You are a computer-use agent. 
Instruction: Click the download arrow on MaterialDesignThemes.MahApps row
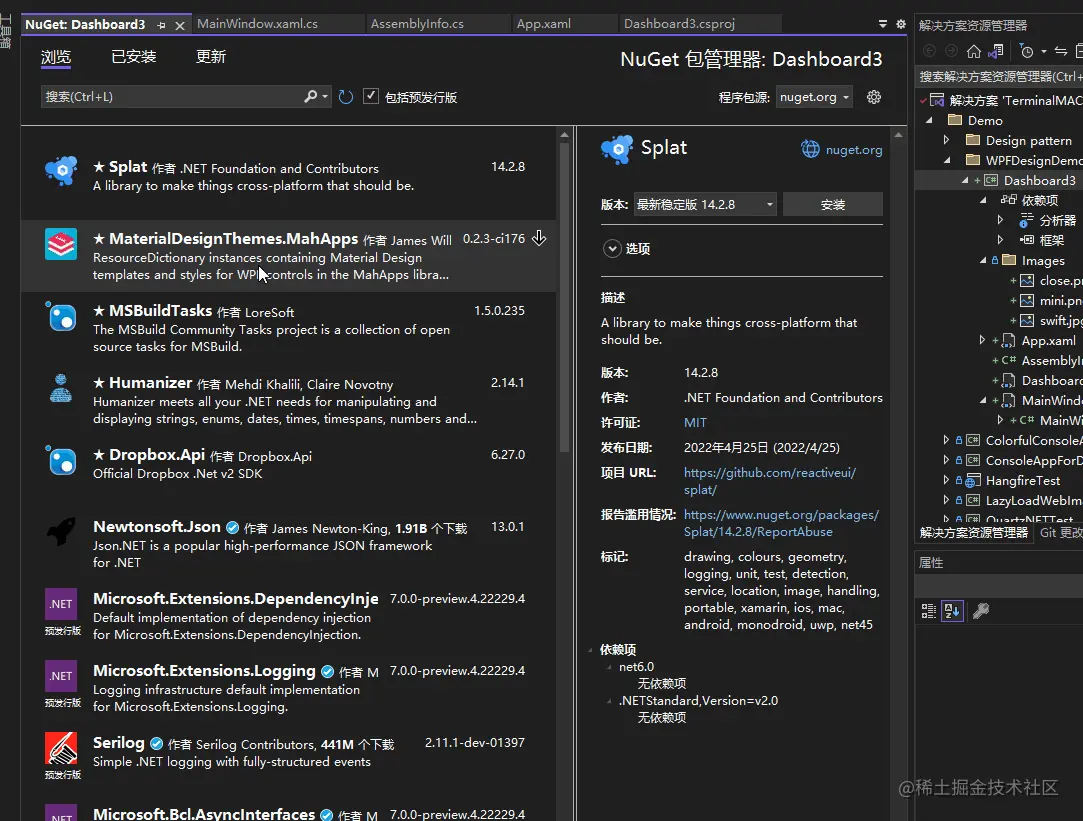[x=539, y=238]
